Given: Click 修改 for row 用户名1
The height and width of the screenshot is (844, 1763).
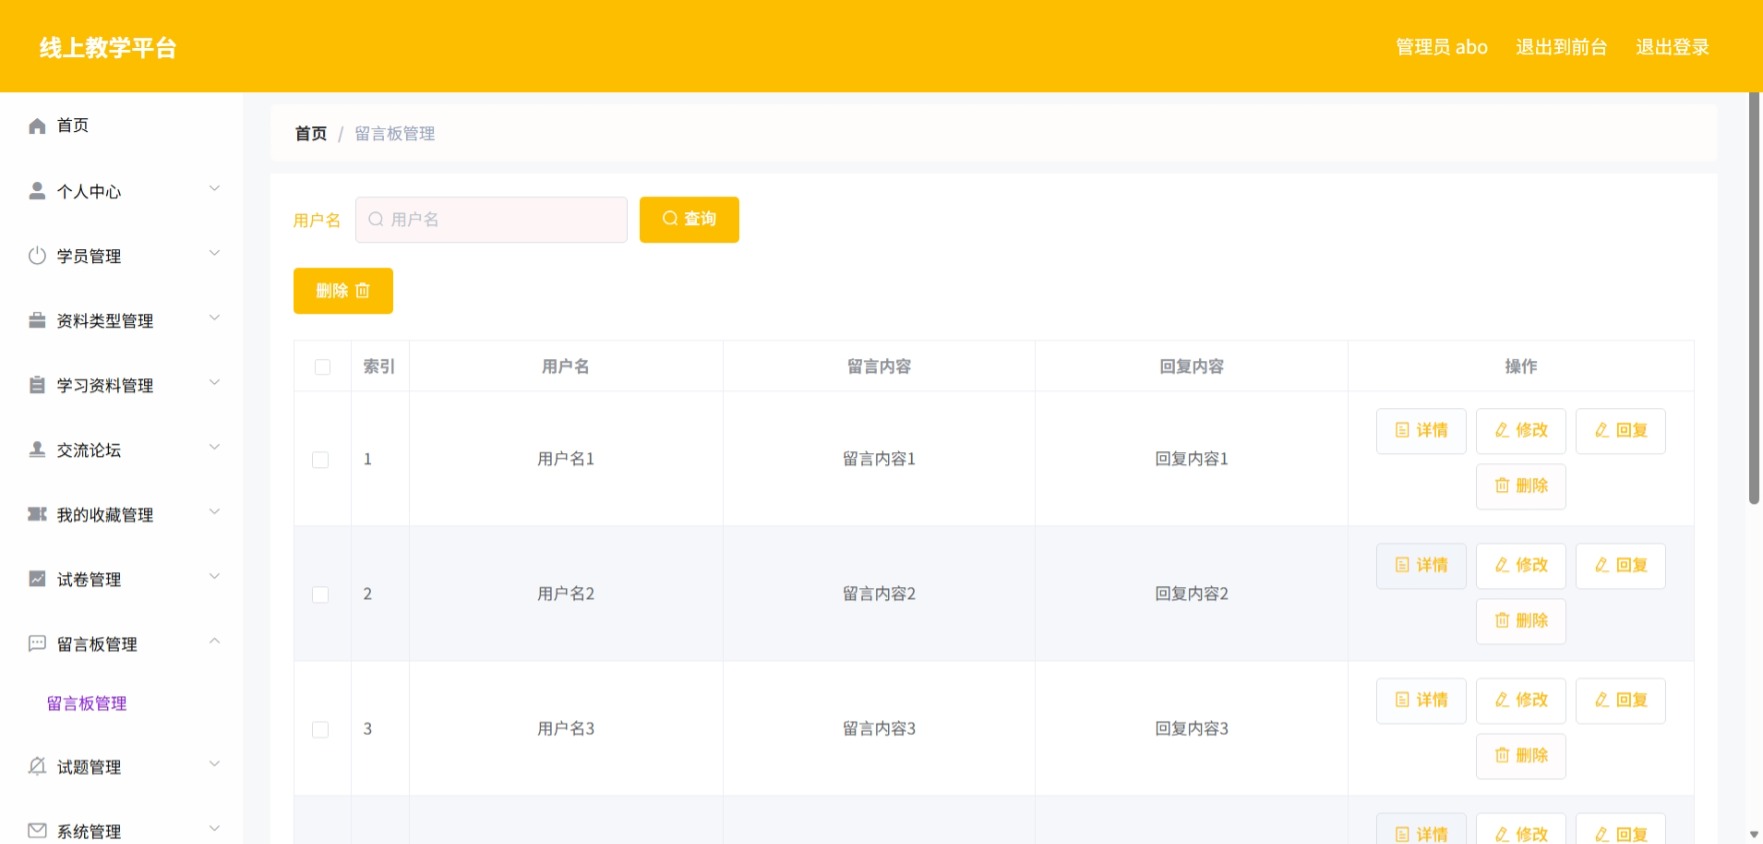Looking at the screenshot, I should coord(1521,431).
